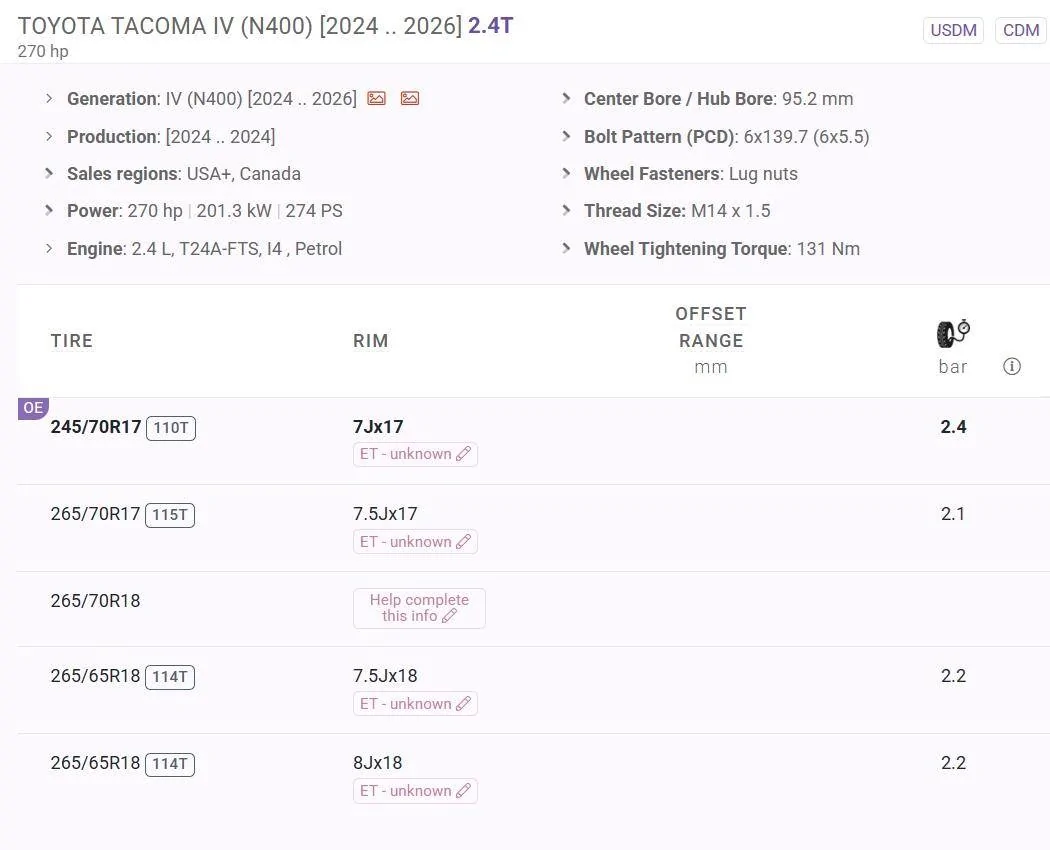Click the 2.4T trim heading
This screenshot has height=850, width=1050.
[490, 26]
